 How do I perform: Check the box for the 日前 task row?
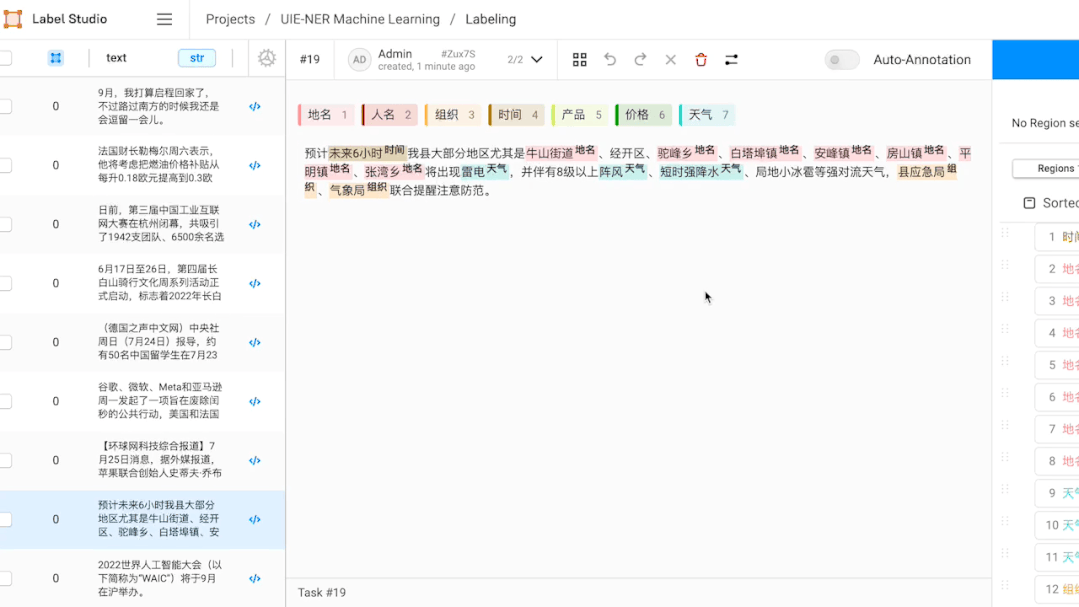6,224
